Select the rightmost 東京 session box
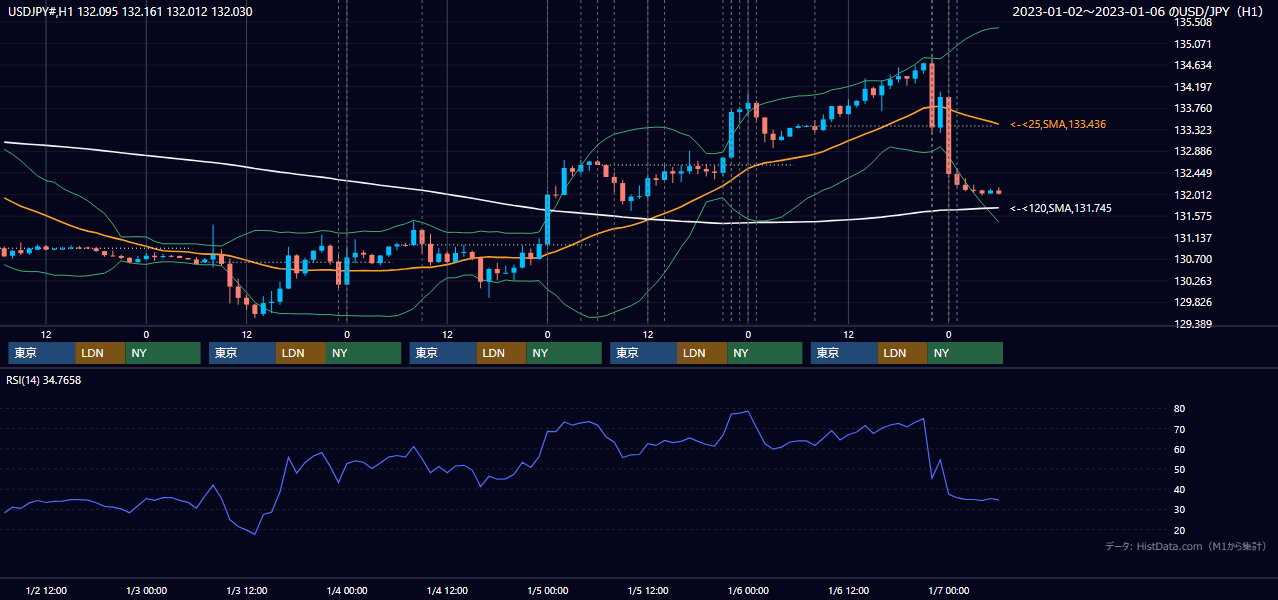The width and height of the screenshot is (1278, 600). coord(845,353)
